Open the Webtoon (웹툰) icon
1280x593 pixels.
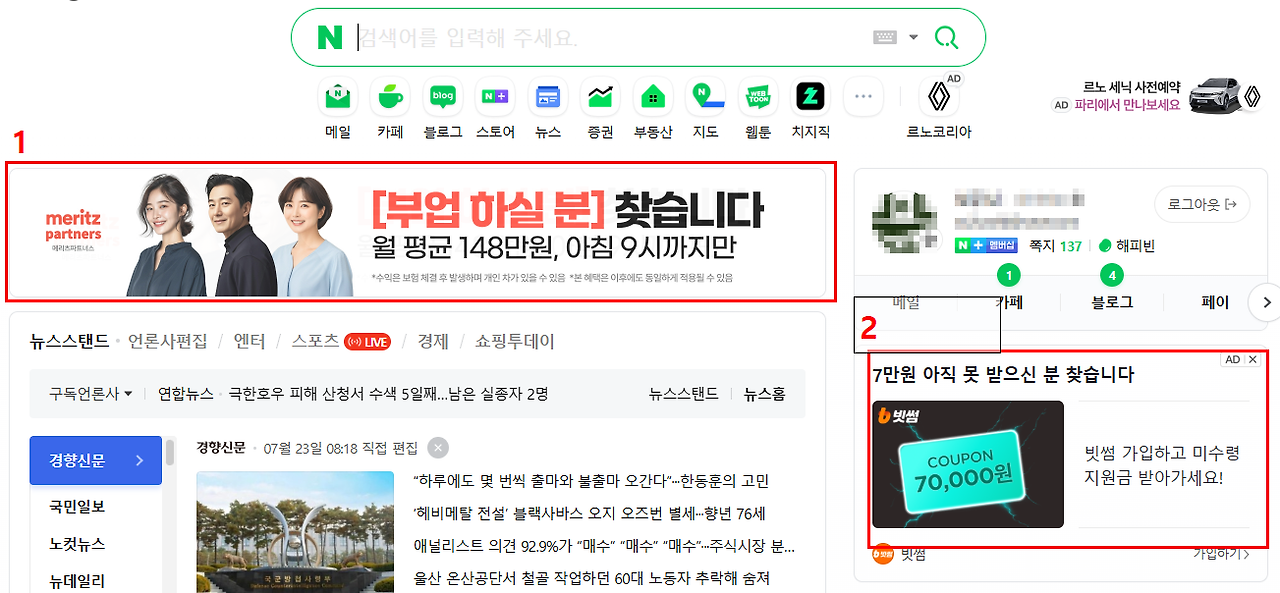[758, 97]
